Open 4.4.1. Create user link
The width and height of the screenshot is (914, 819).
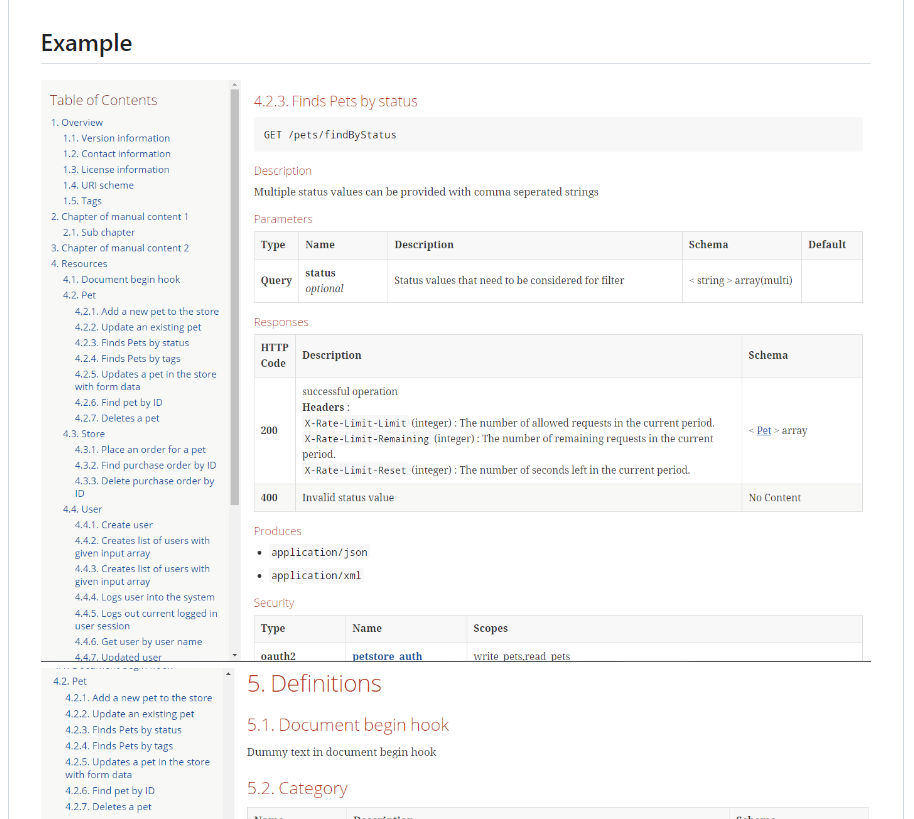pyautogui.click(x=113, y=525)
